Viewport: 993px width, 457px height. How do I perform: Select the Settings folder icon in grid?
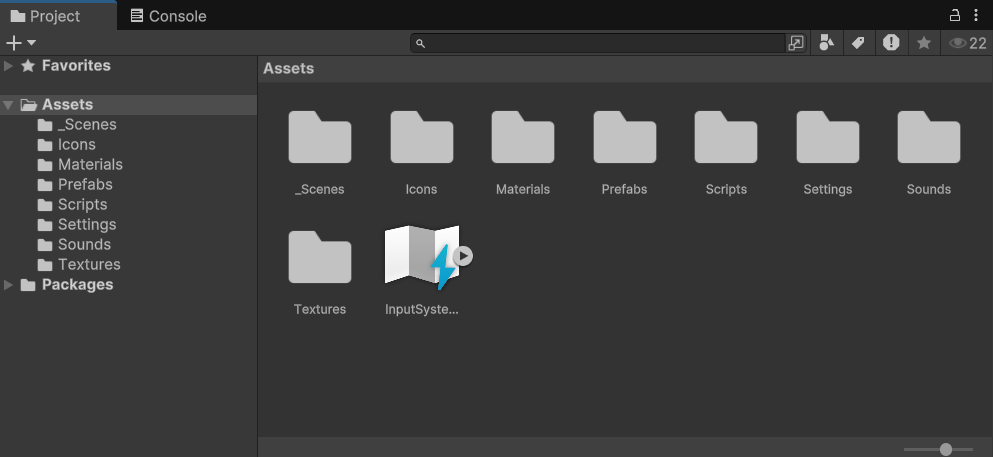tap(828, 137)
